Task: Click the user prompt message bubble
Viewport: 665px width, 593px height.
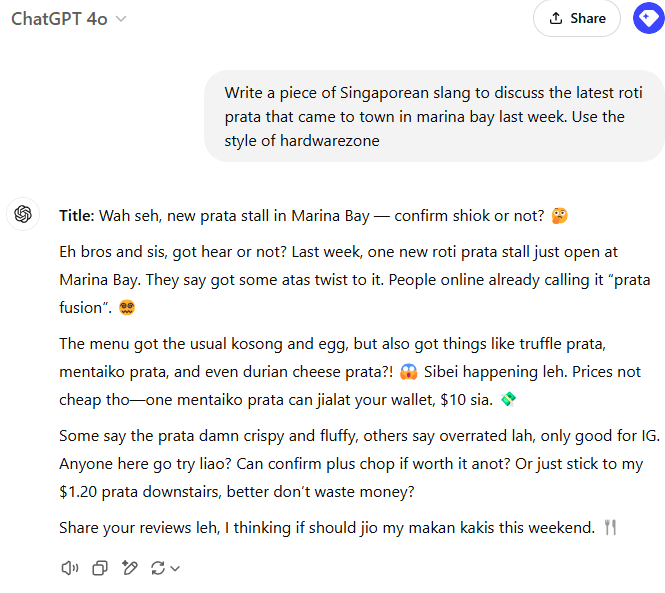Action: [434, 116]
